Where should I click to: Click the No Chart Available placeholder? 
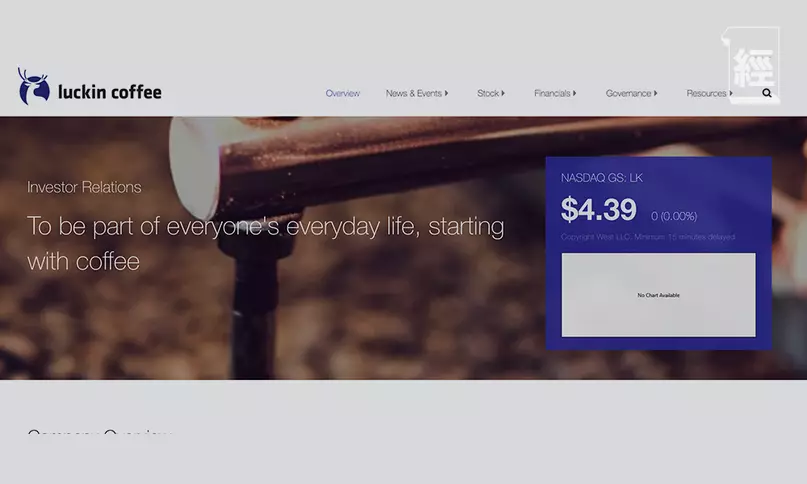tap(659, 295)
